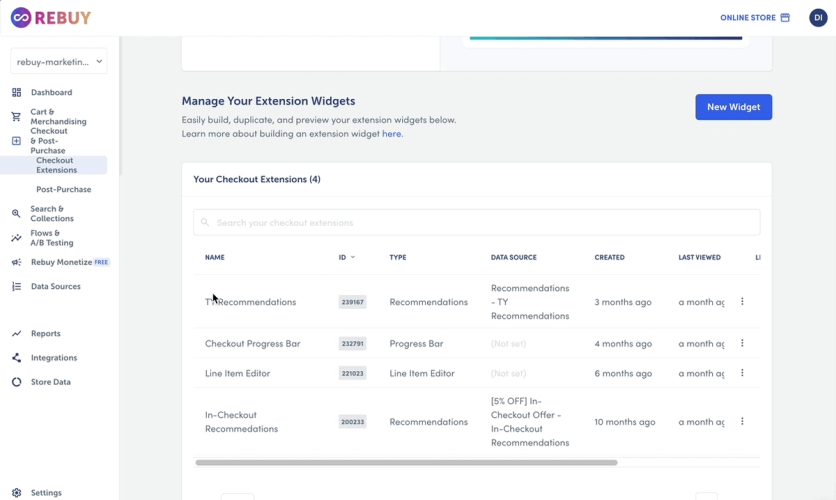The height and width of the screenshot is (500, 836).
Task: Click the Data Sources list icon
Action: [x=17, y=286]
